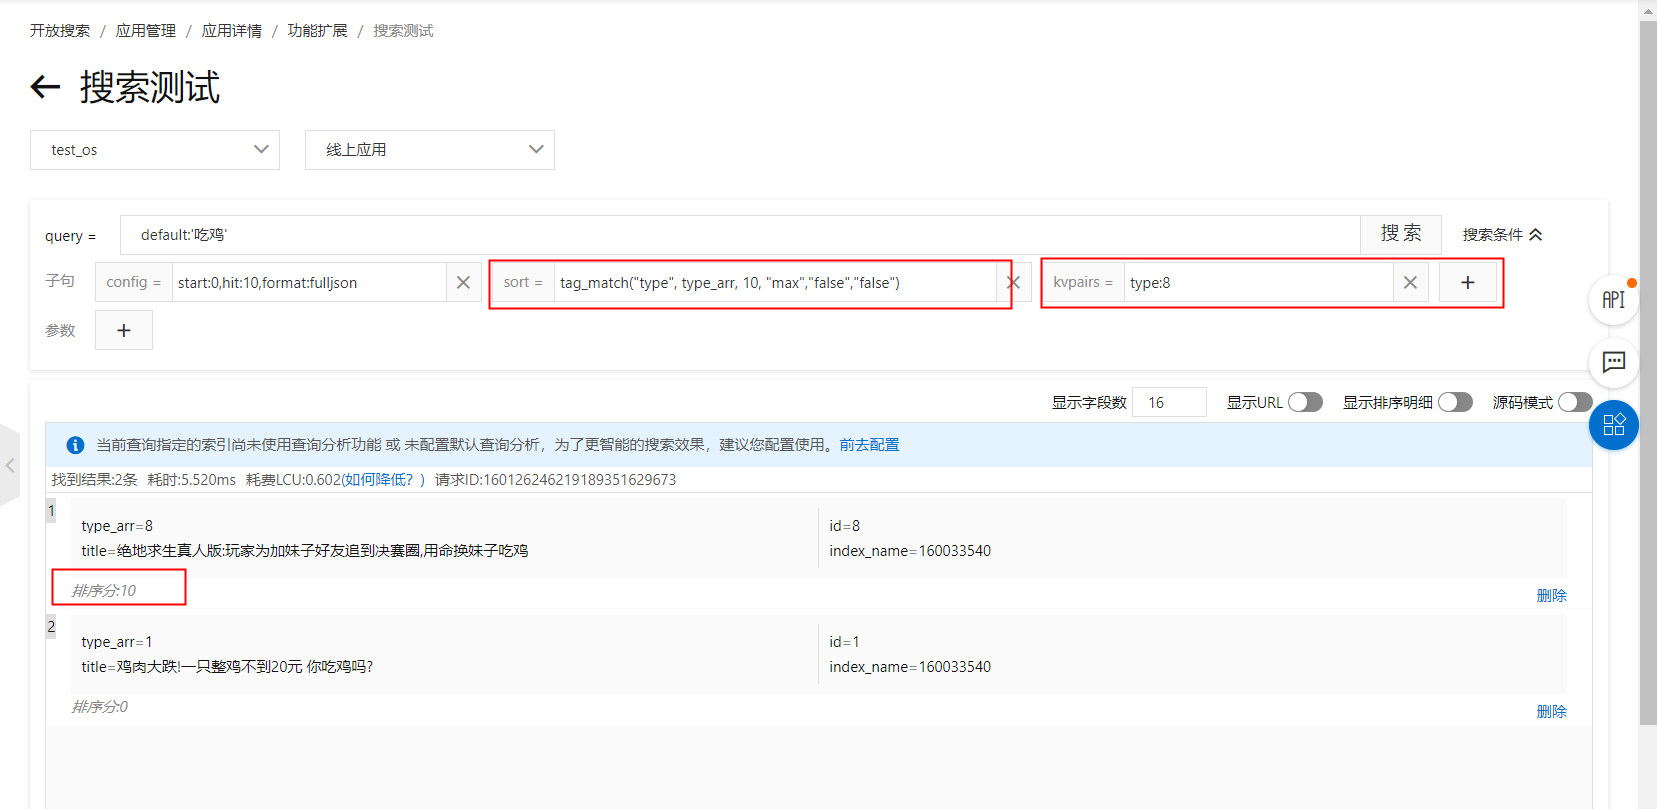Focus the query input with default:'吃鸡'

(740, 235)
